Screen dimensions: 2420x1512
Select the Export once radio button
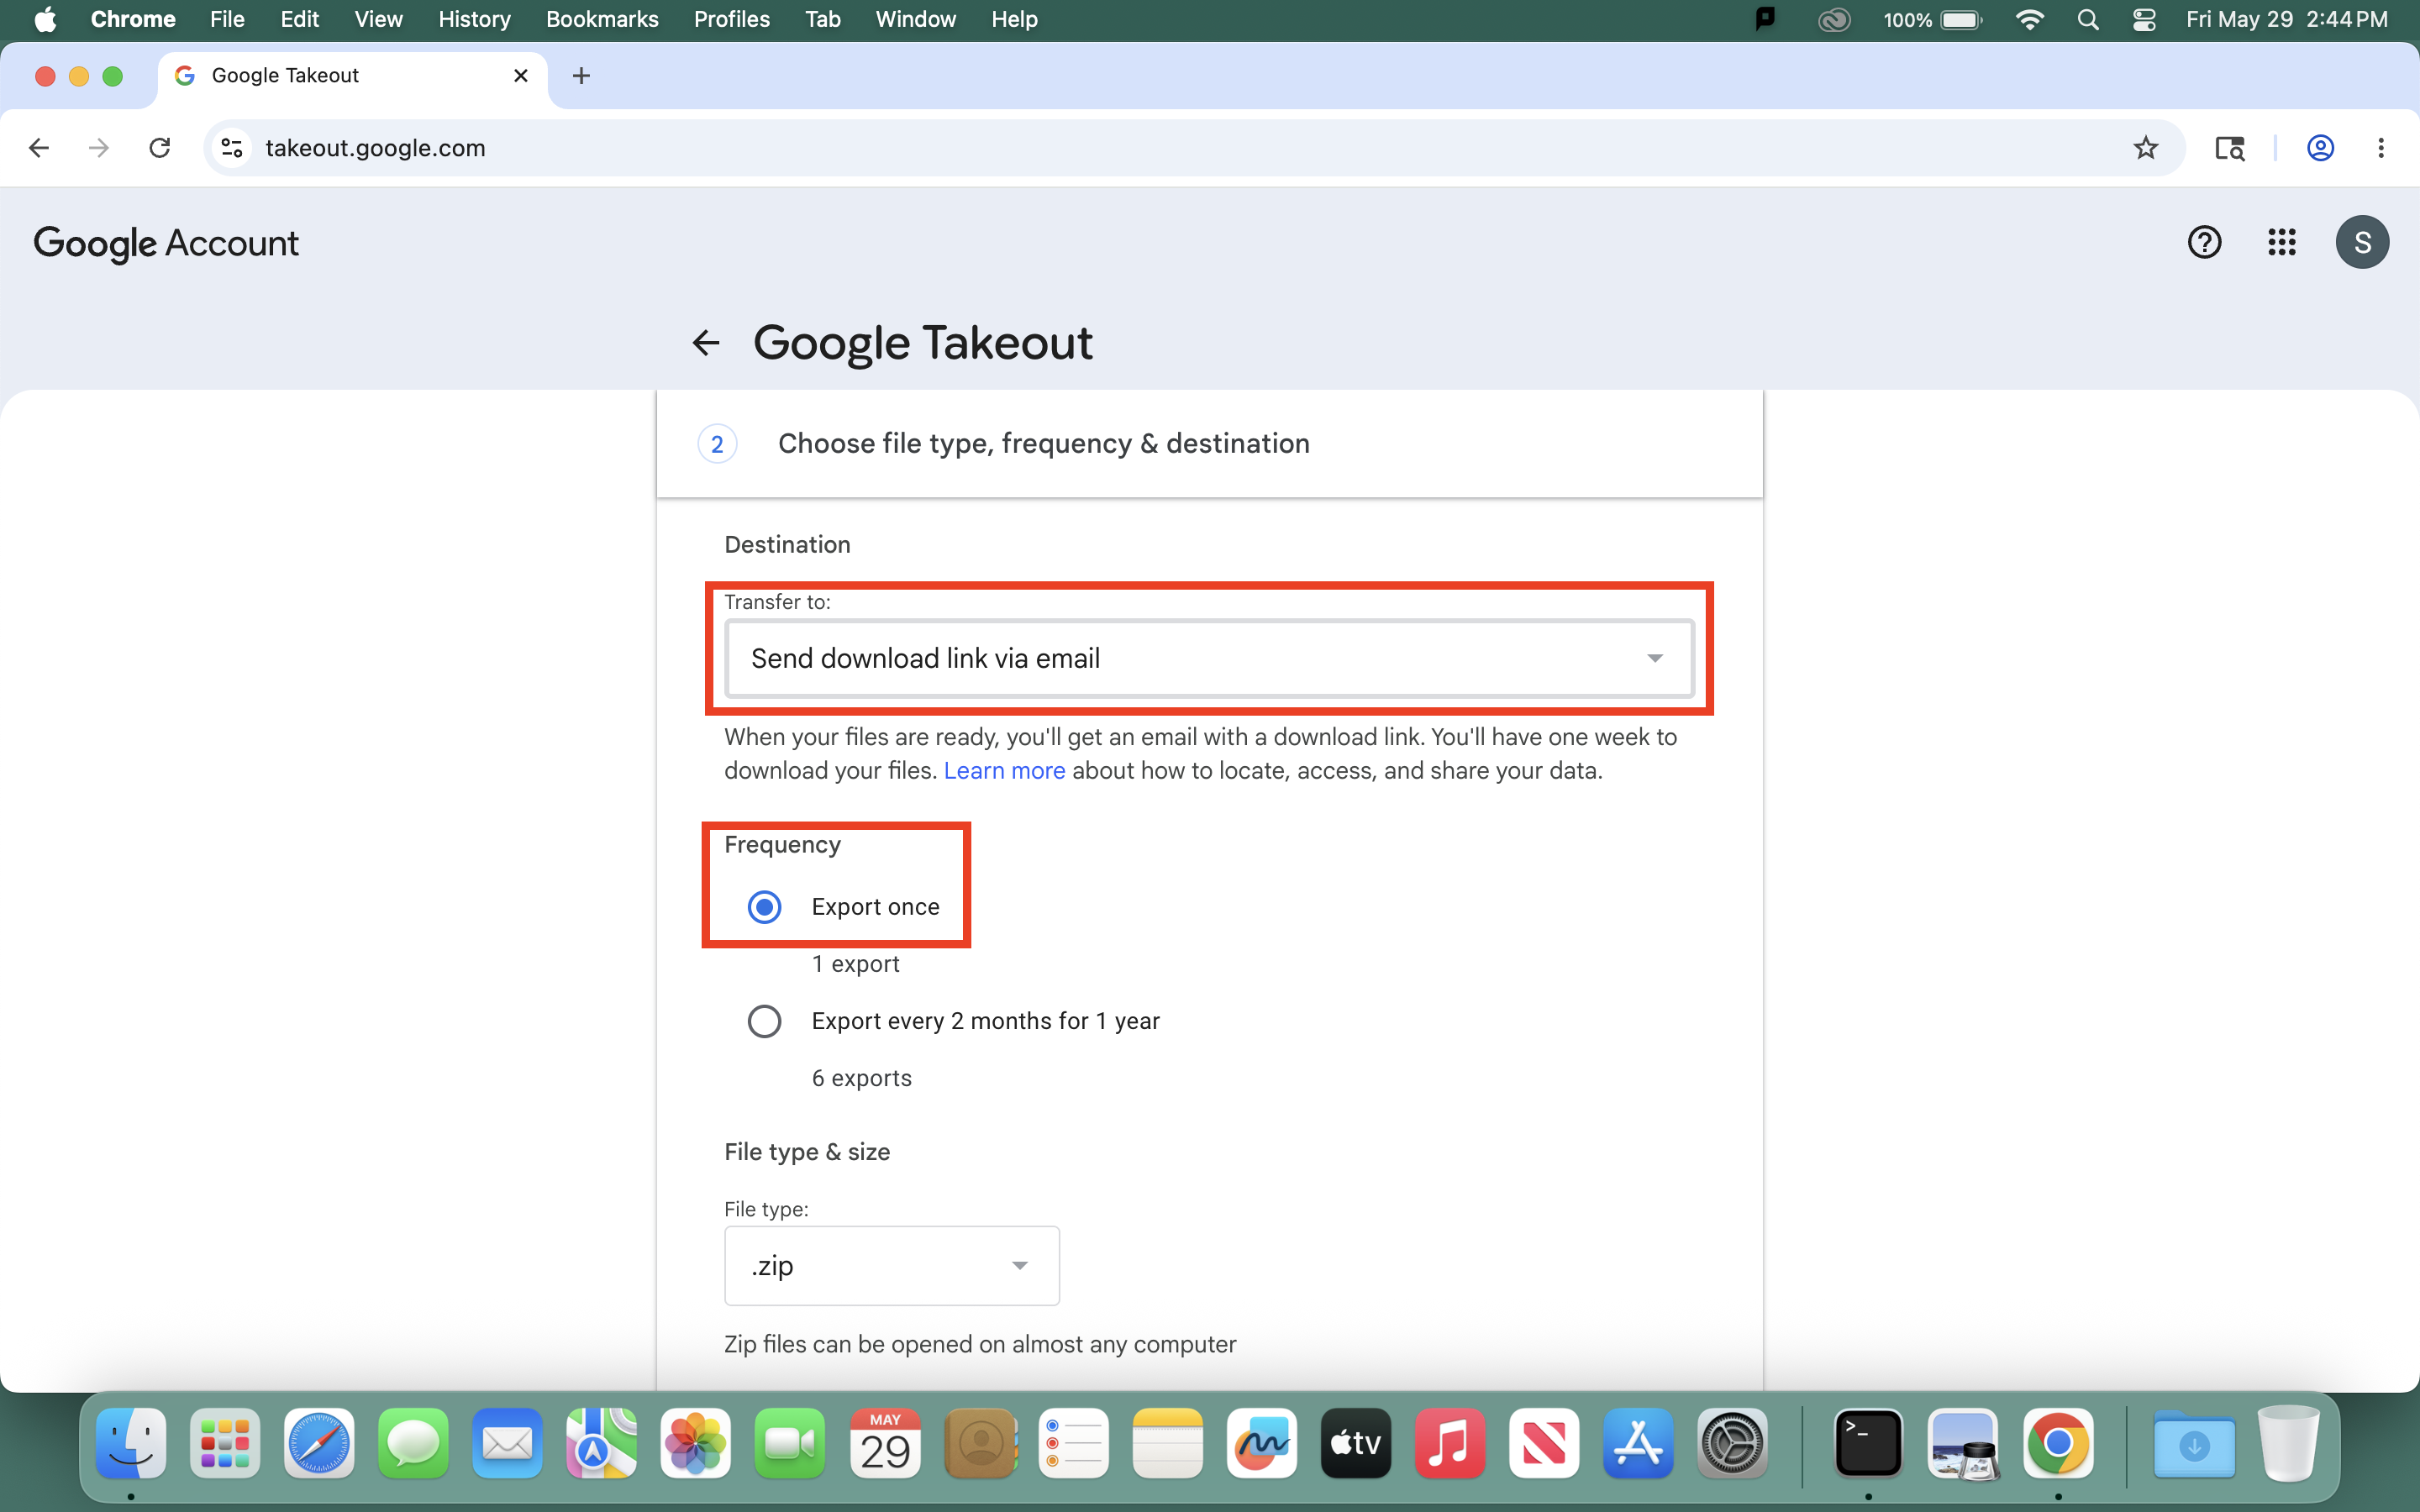(765, 907)
